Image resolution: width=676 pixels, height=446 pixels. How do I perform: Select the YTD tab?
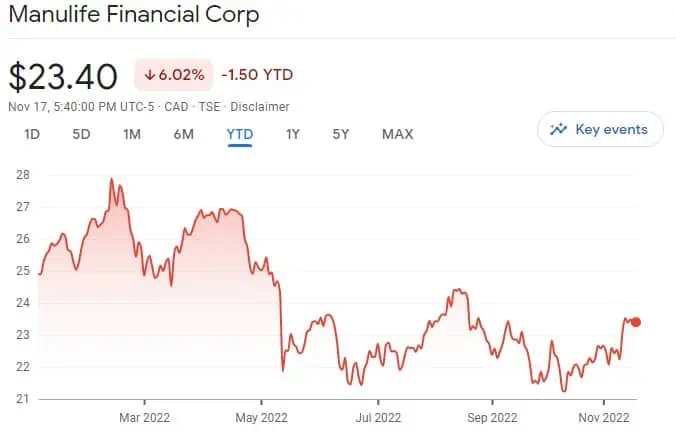(240, 134)
